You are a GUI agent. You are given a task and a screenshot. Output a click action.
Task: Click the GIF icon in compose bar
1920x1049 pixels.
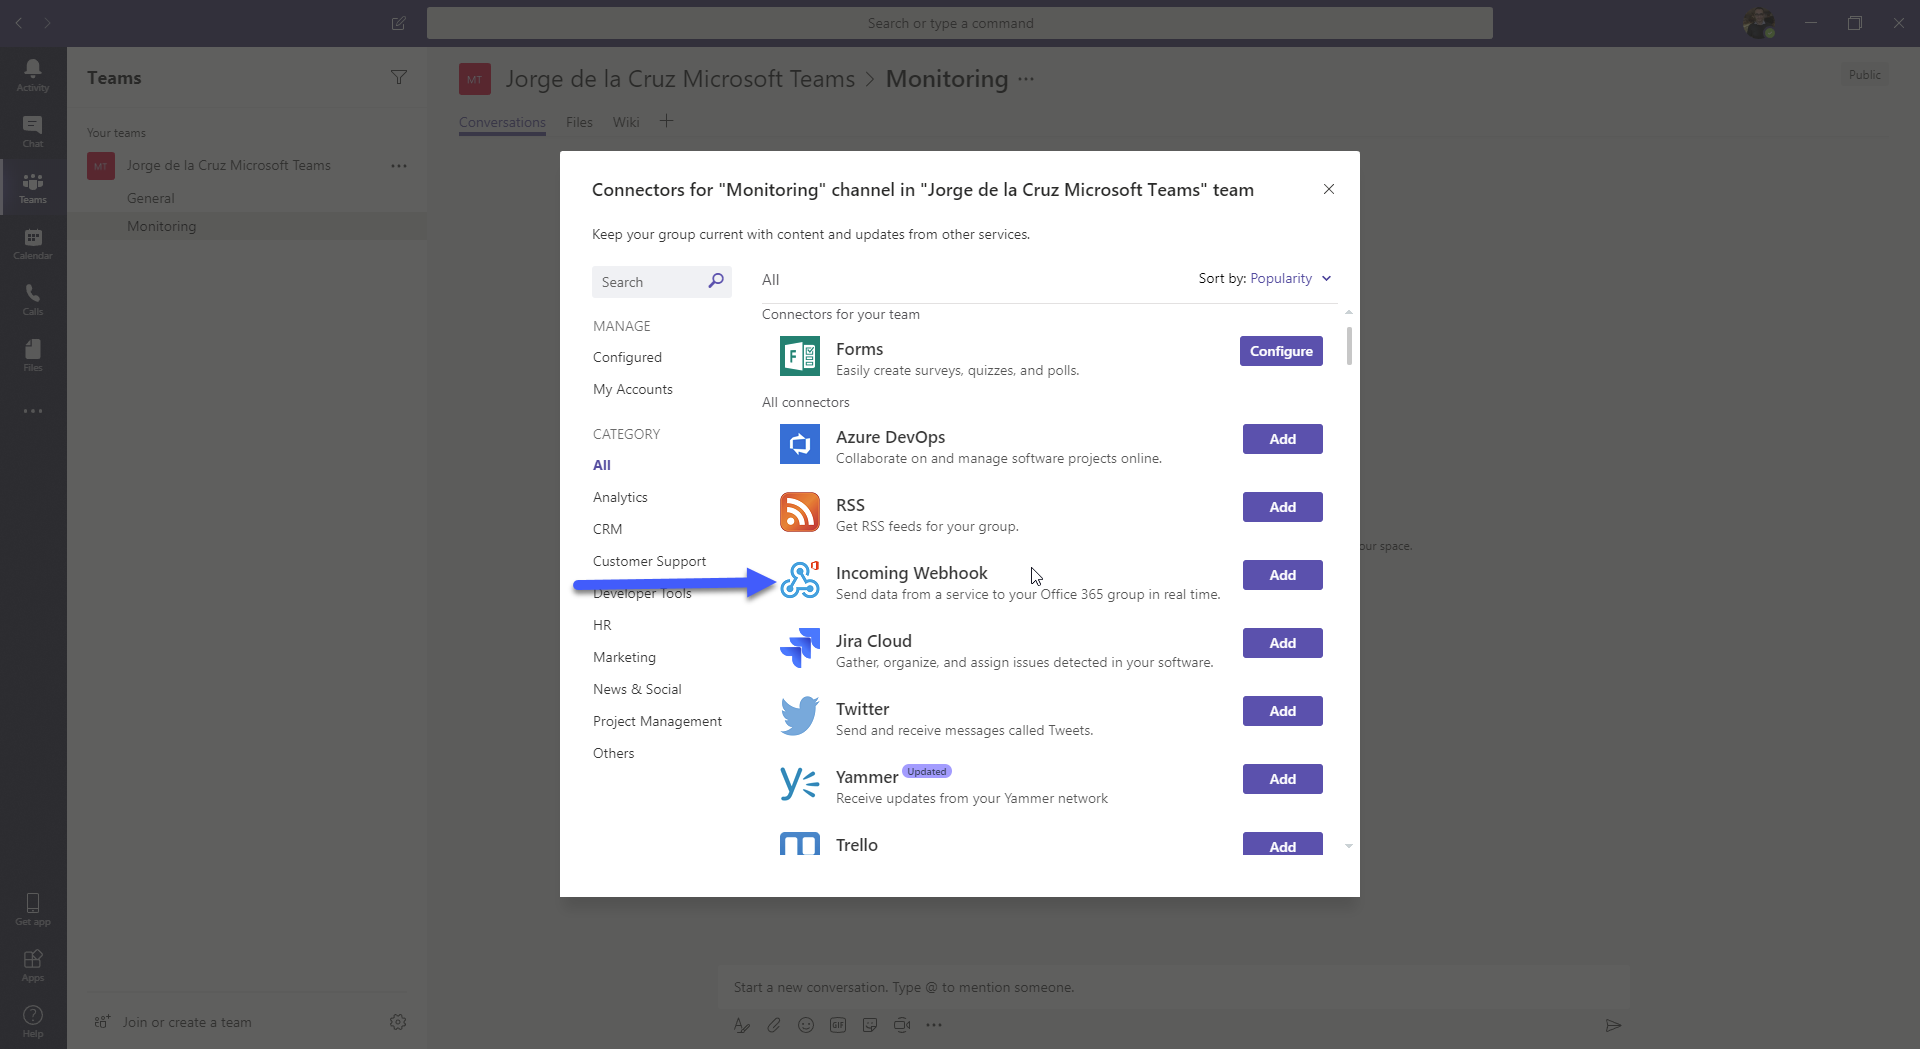(x=838, y=1025)
